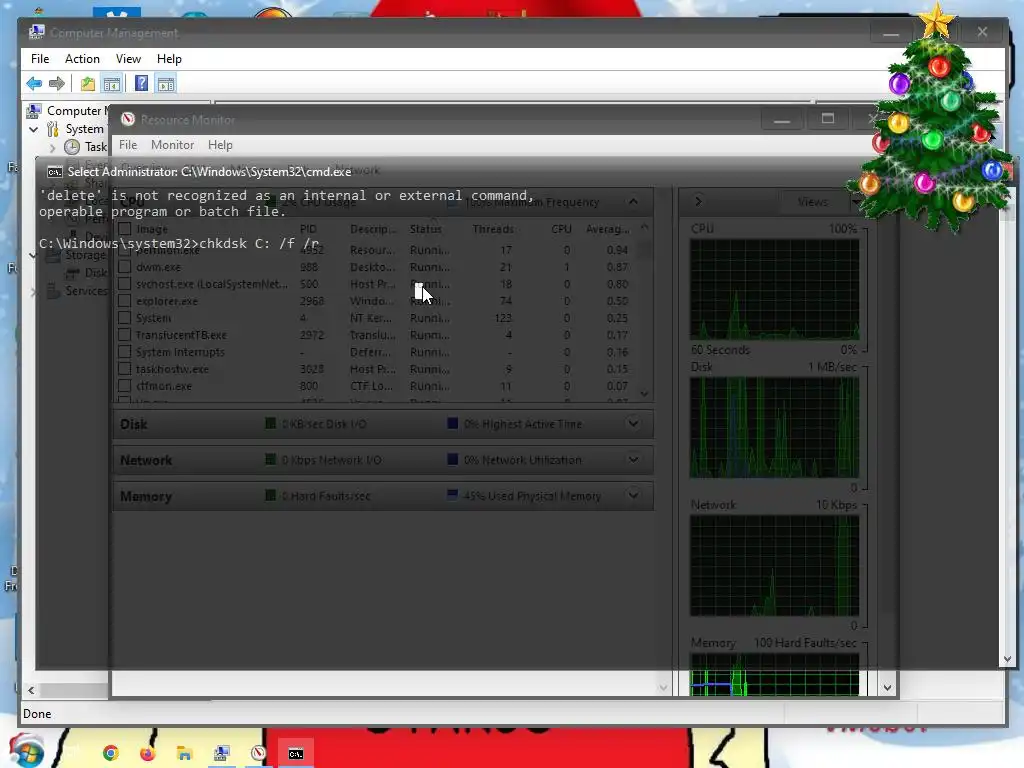Select the Task Scheduler clock icon
The image size is (1024, 768).
point(72,147)
